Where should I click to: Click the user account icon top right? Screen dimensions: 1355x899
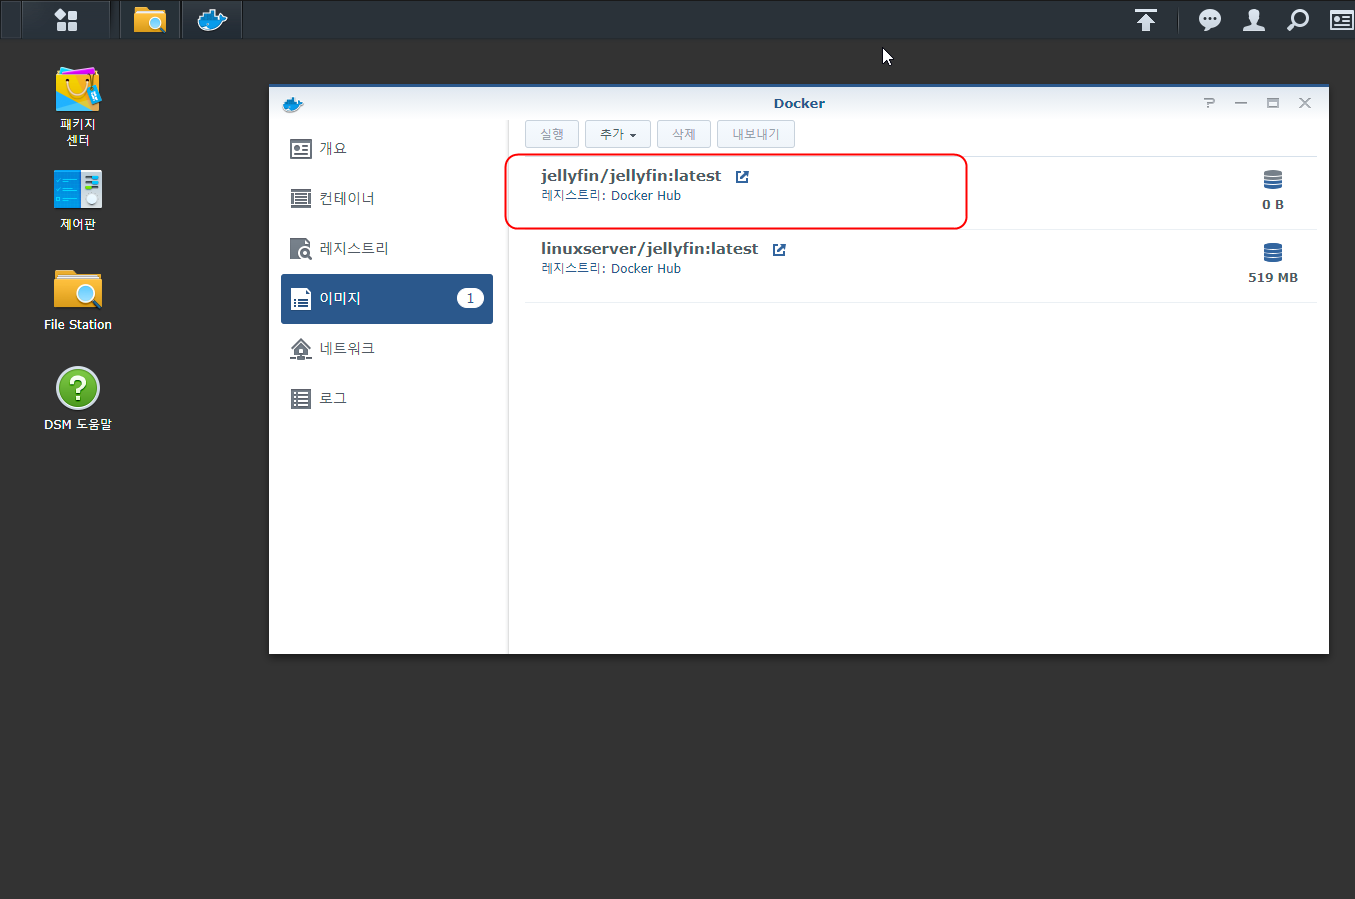1253,19
